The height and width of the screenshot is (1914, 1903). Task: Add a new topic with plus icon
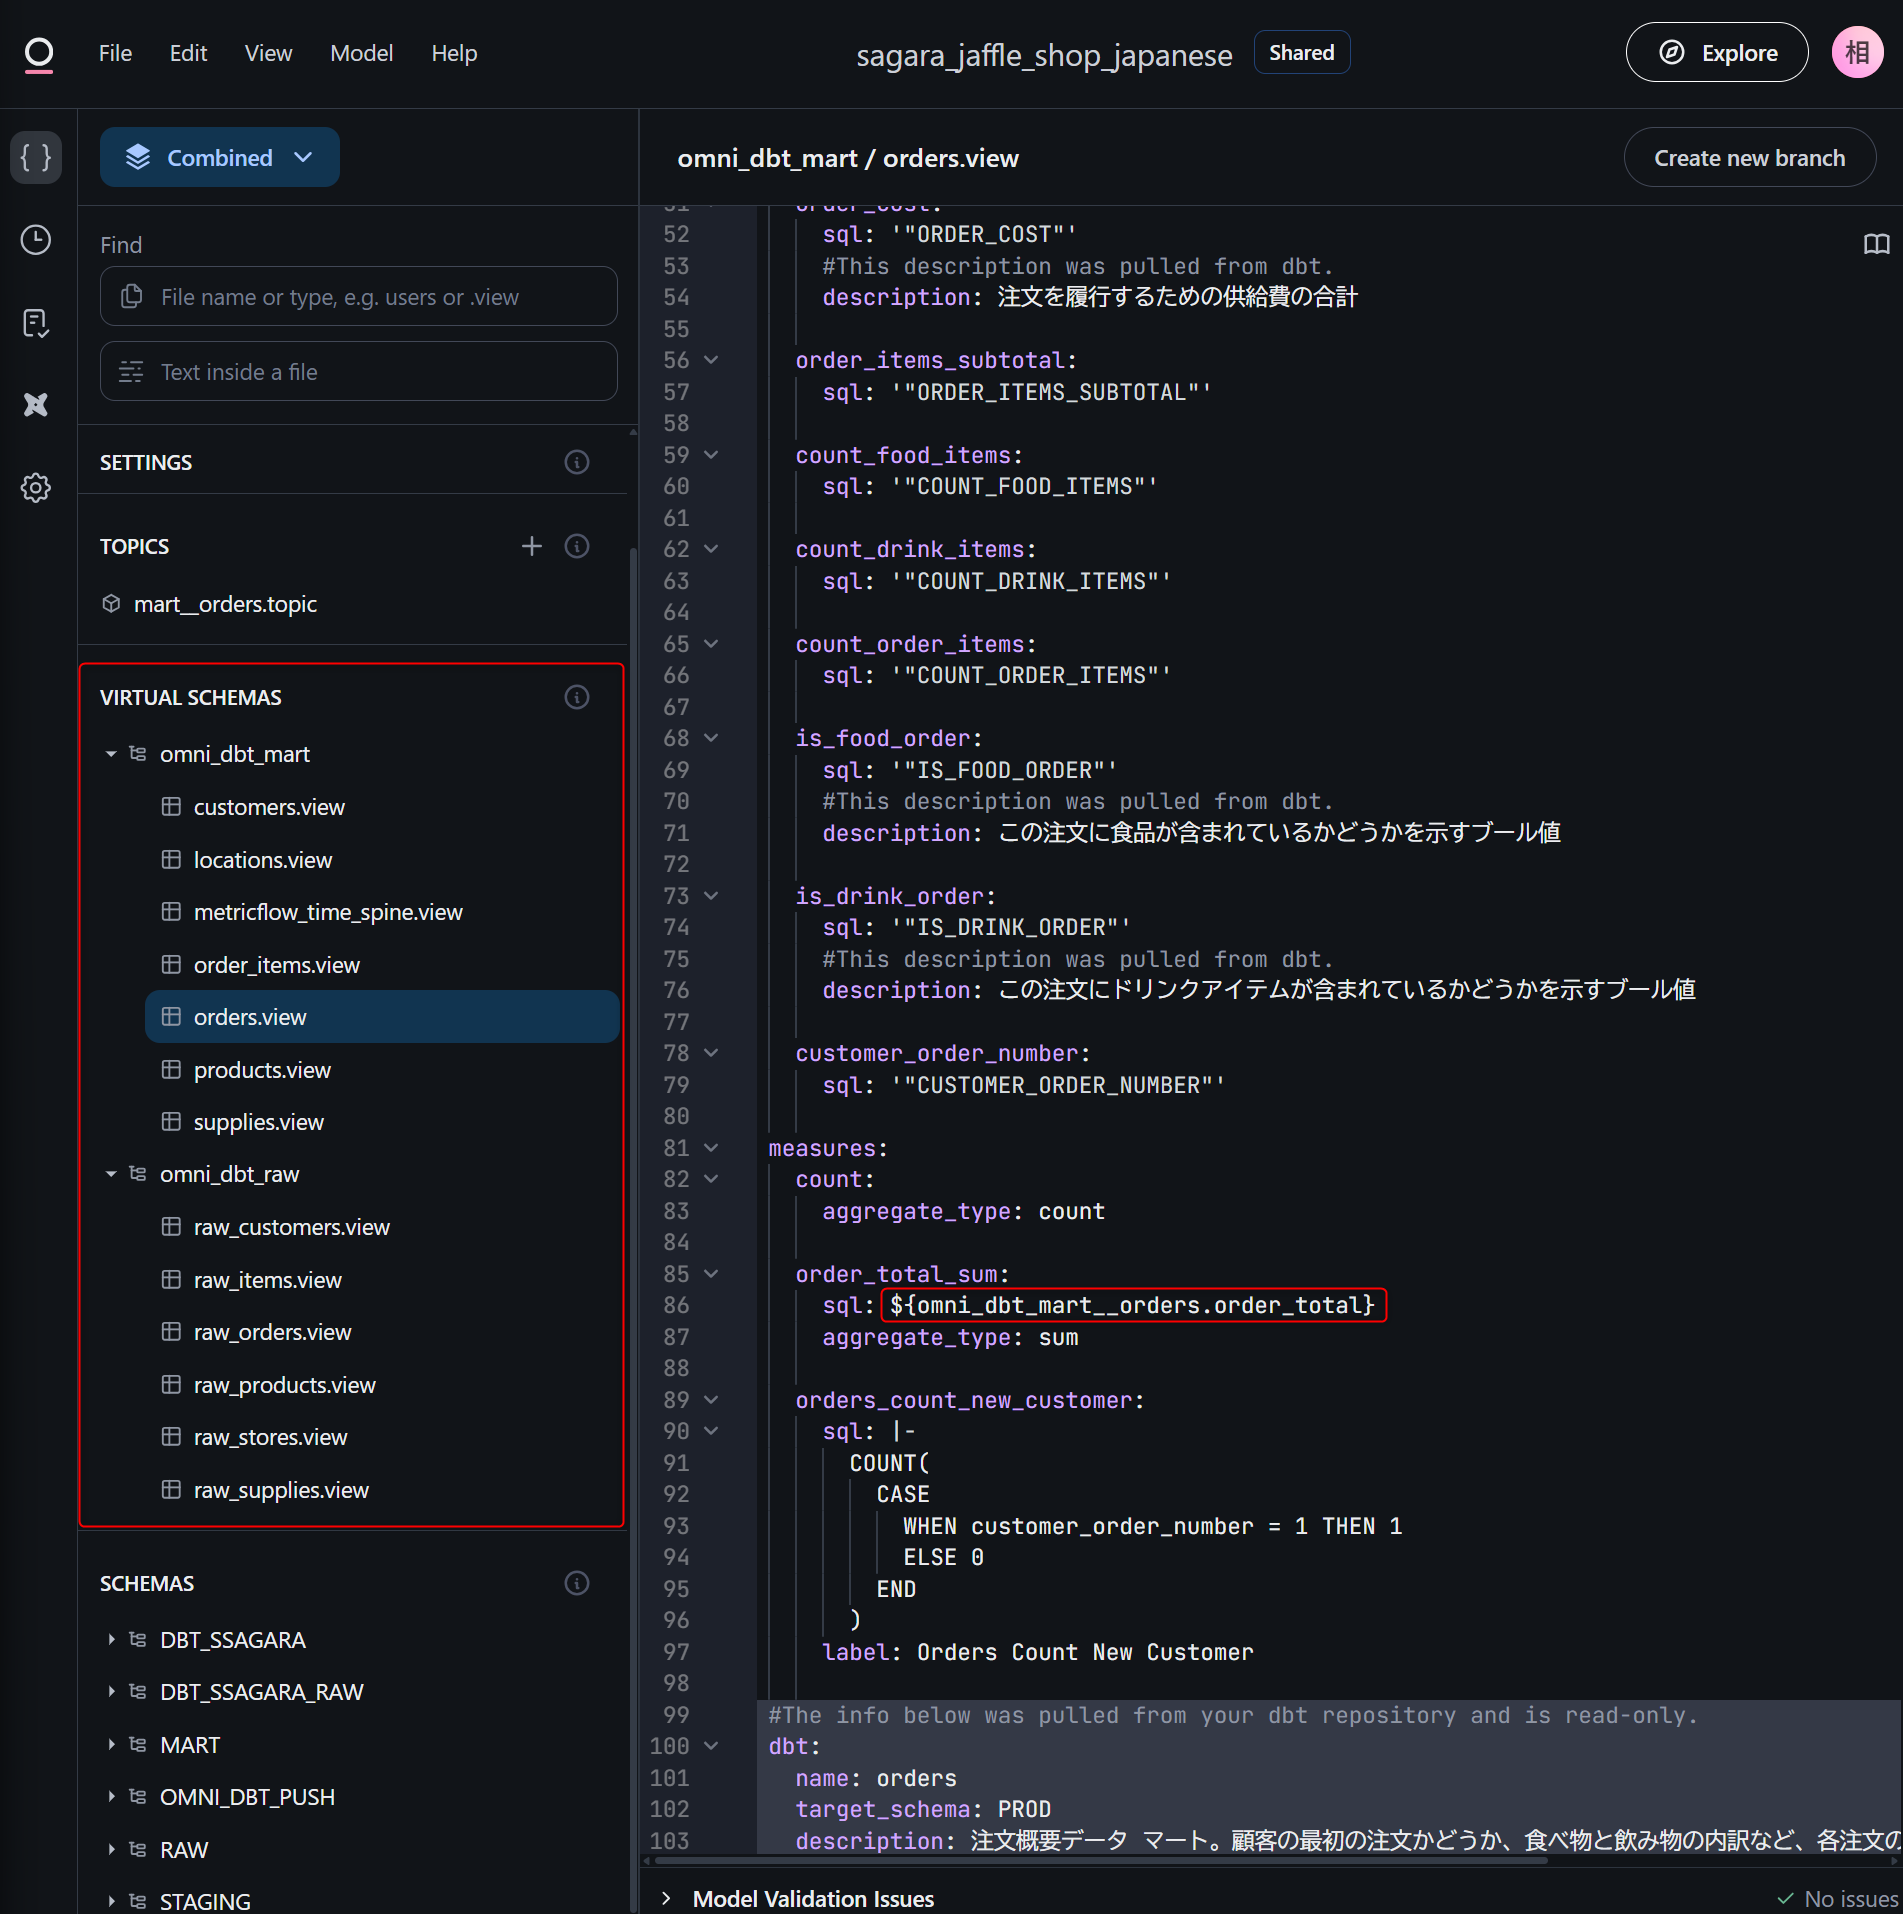[531, 546]
